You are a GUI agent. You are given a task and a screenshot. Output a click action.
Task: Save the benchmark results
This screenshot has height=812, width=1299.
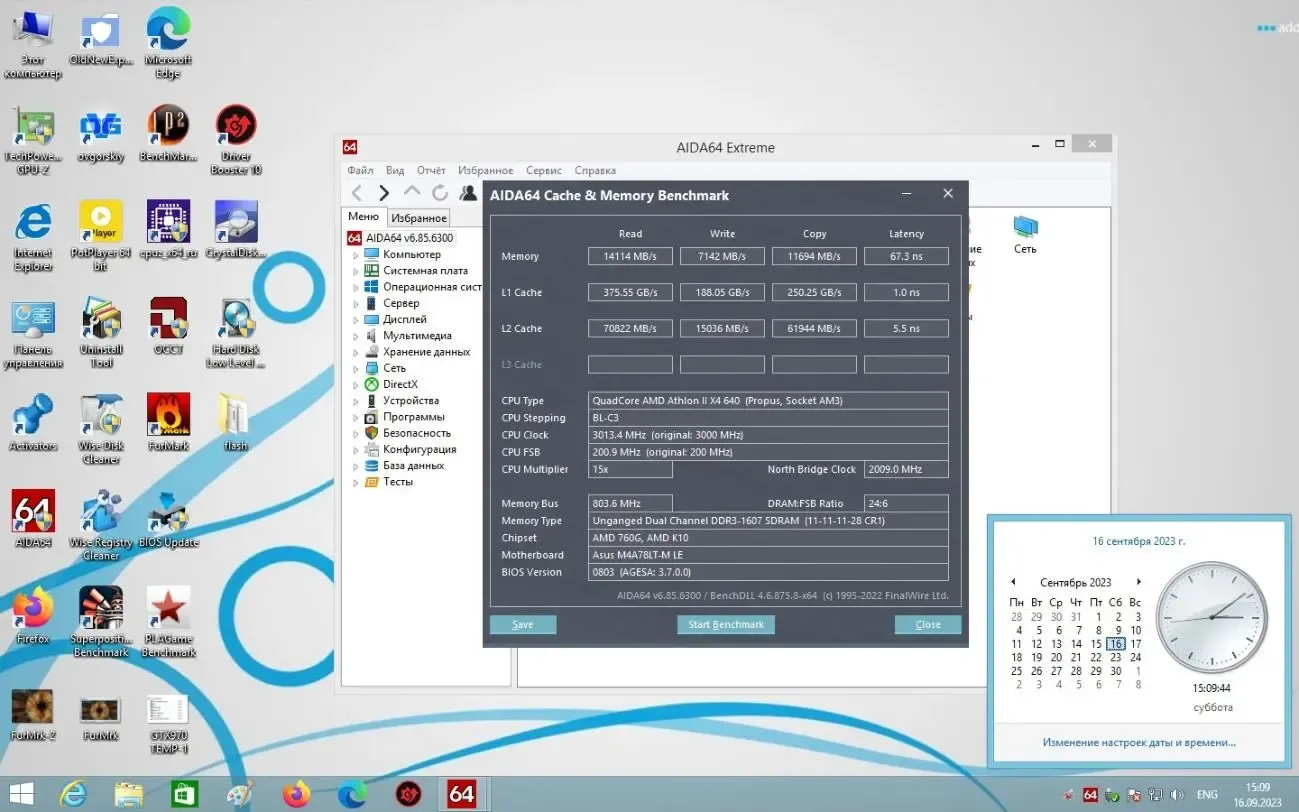click(x=522, y=624)
